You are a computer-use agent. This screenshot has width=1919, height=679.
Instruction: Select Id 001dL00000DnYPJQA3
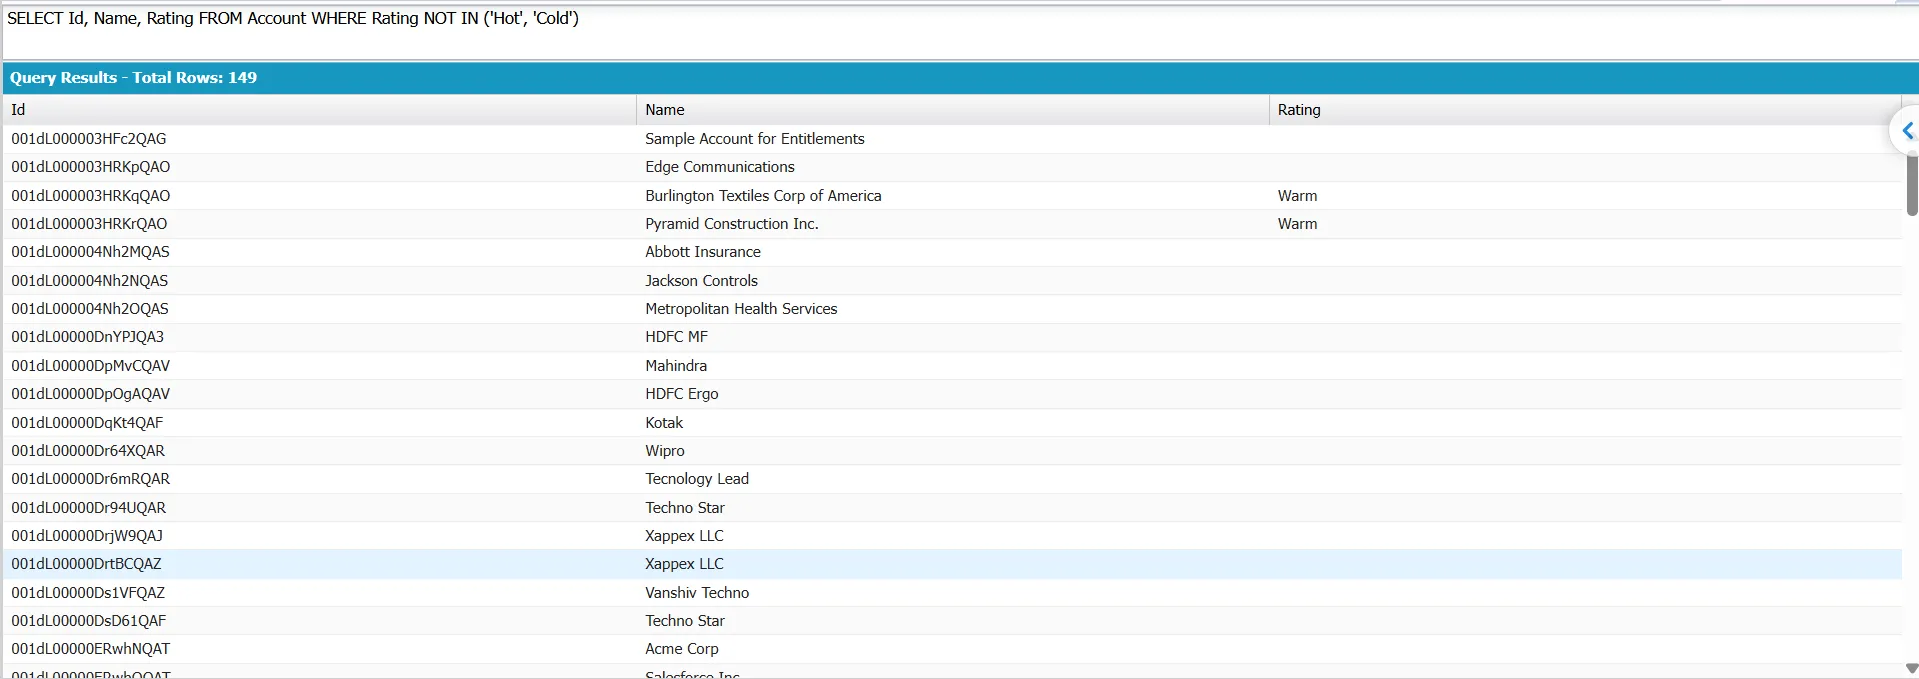click(88, 337)
